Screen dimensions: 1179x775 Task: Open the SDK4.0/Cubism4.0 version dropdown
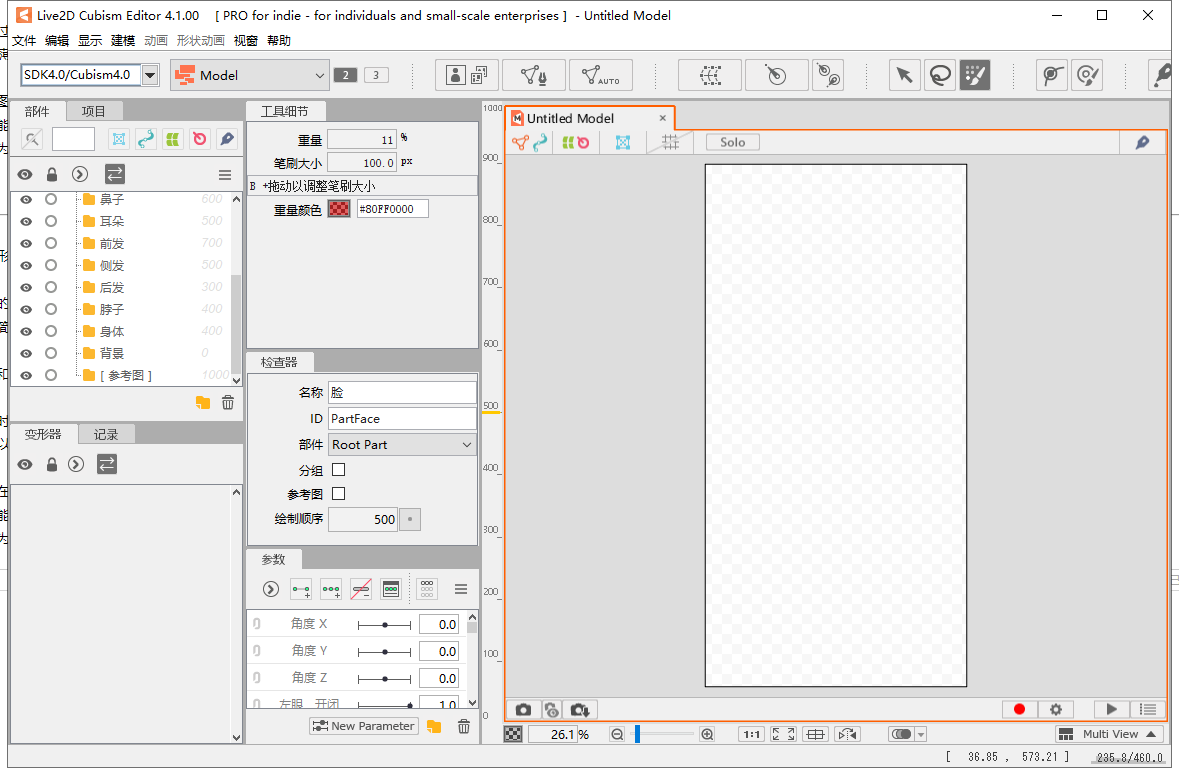(150, 75)
